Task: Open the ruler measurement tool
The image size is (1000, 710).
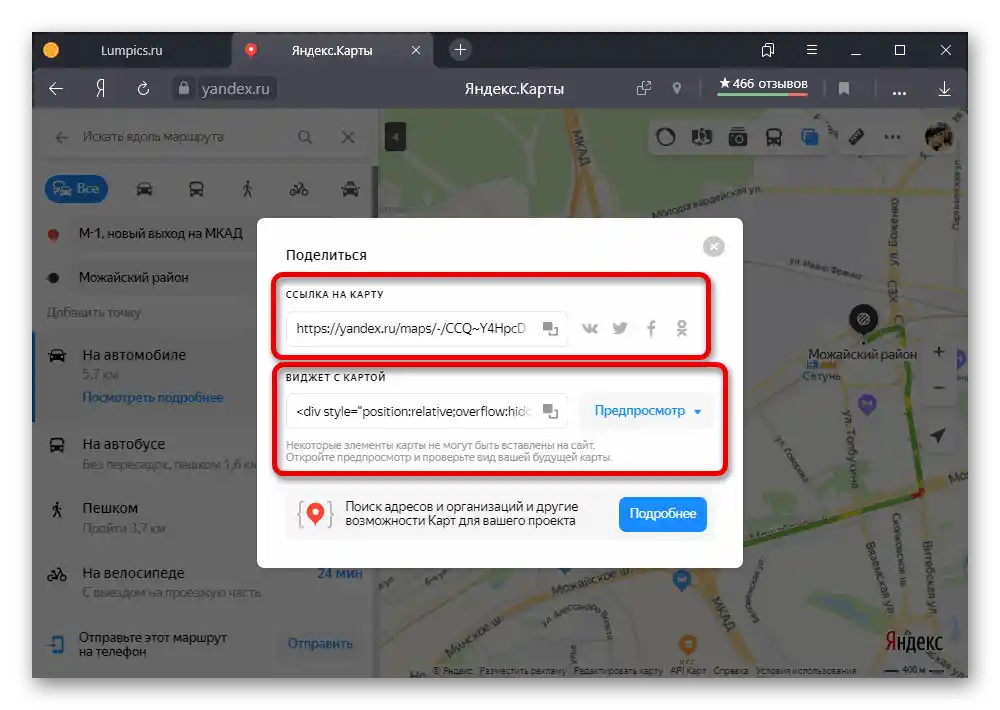Action: (856, 137)
